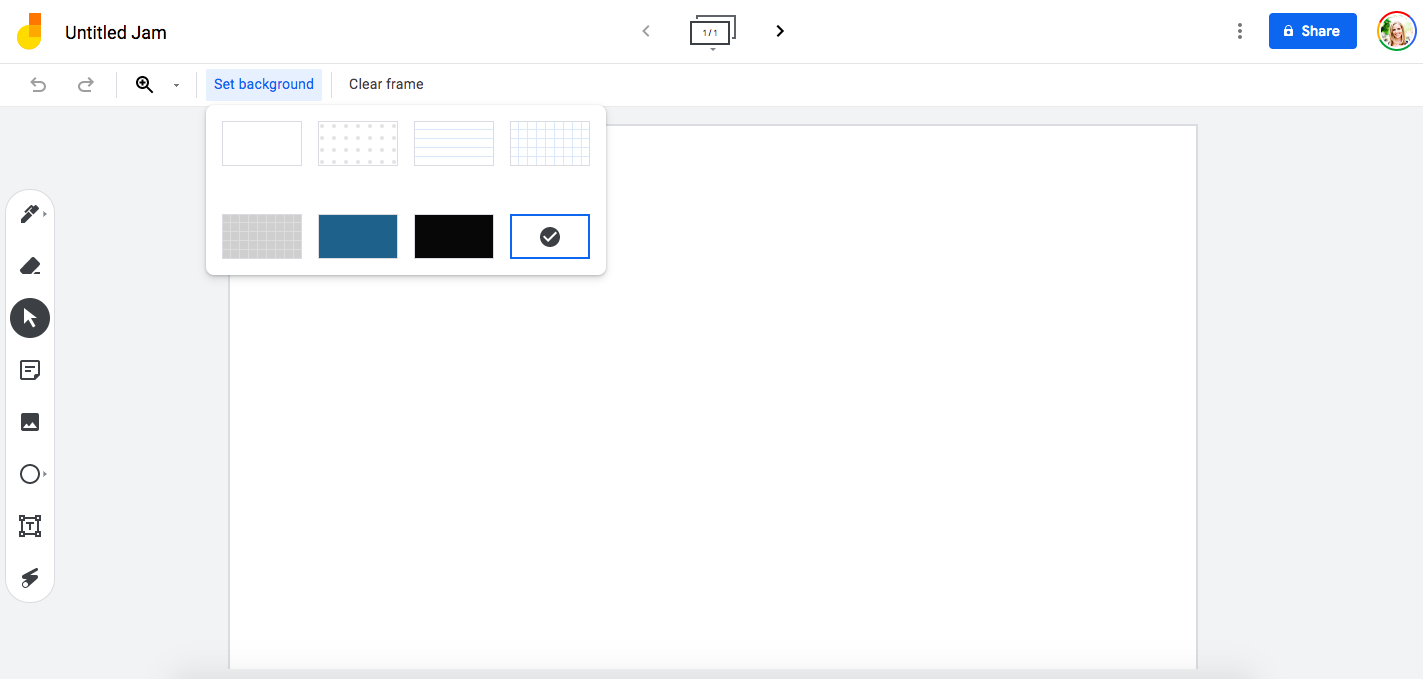
Task: Select the dotted background option
Action: tap(357, 142)
